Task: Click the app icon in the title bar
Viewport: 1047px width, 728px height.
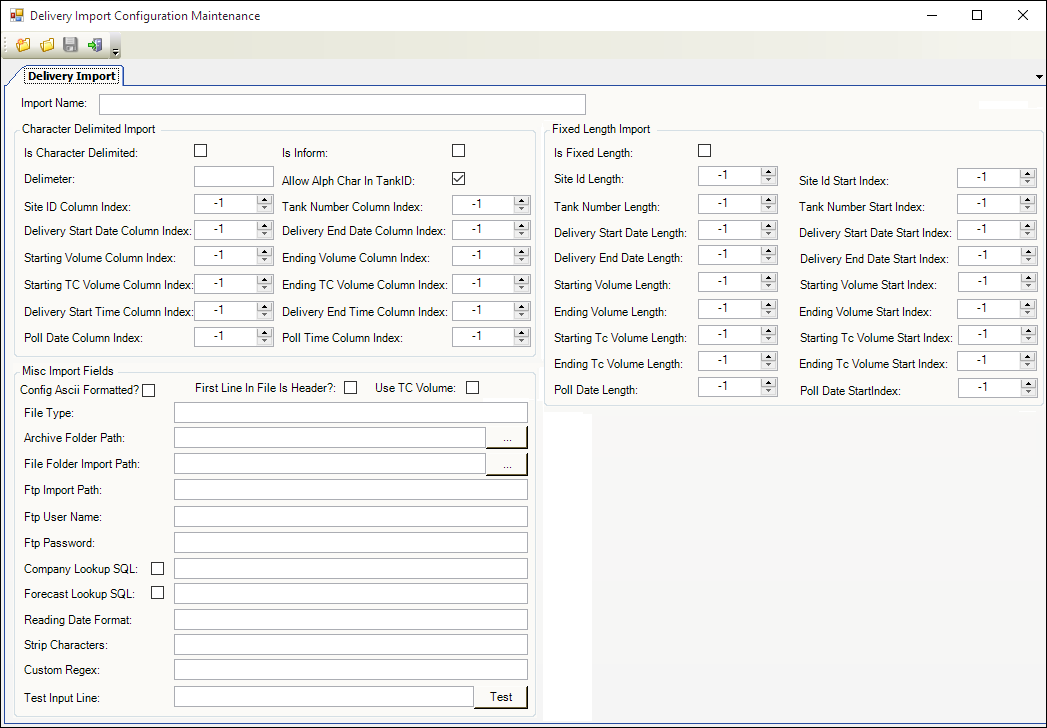Action: pyautogui.click(x=16, y=16)
